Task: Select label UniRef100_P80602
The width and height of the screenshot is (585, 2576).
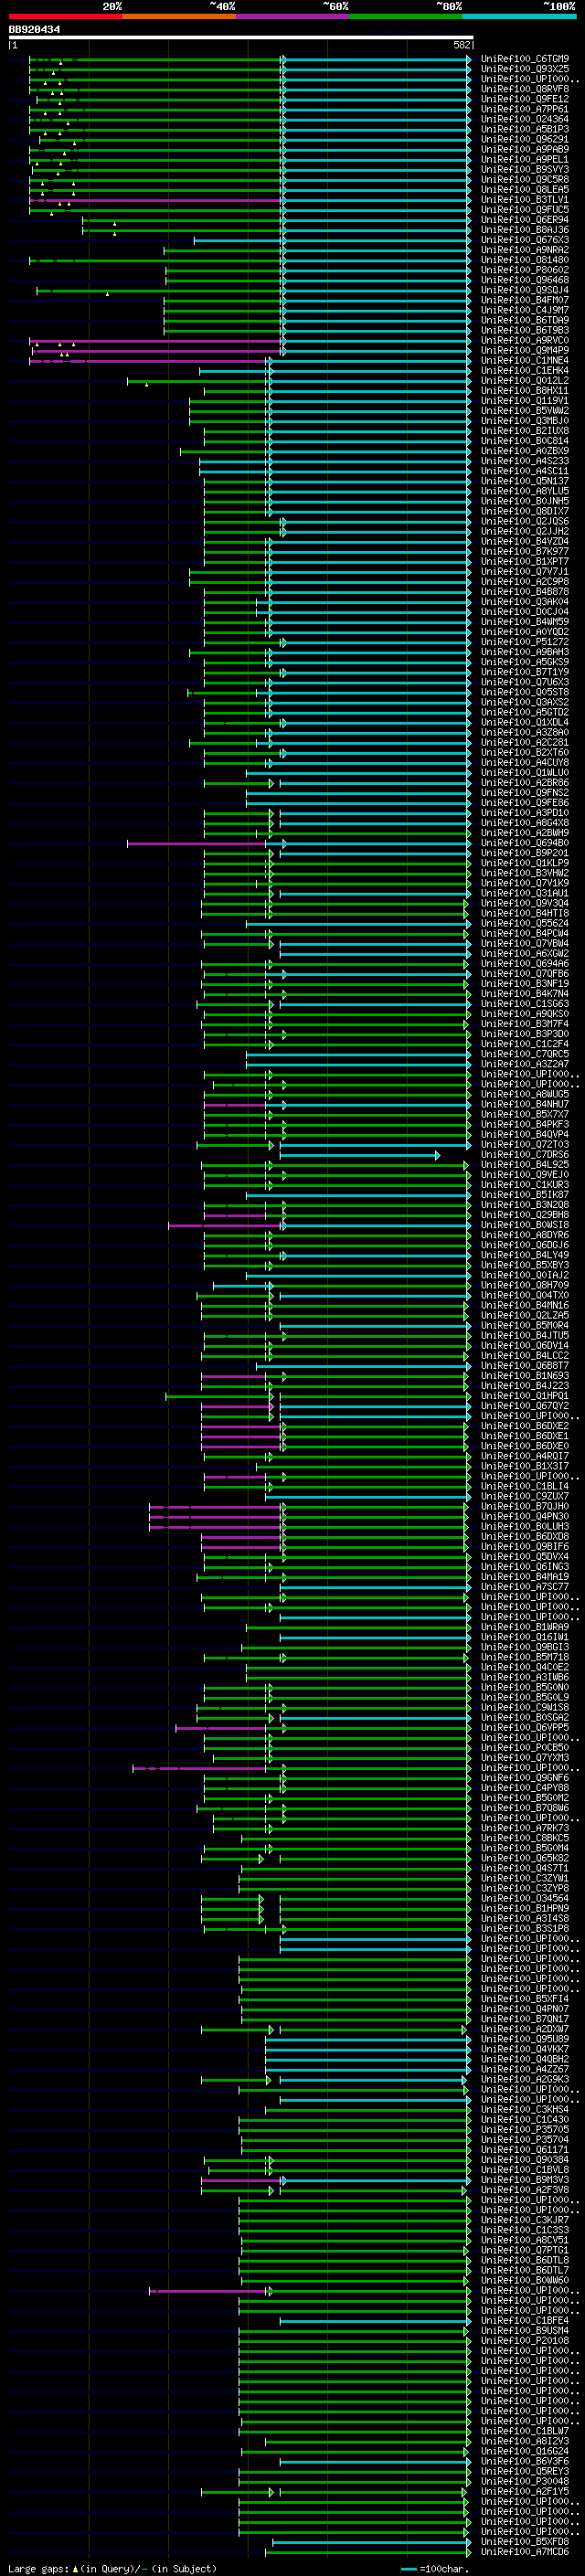Action: pyautogui.click(x=525, y=270)
